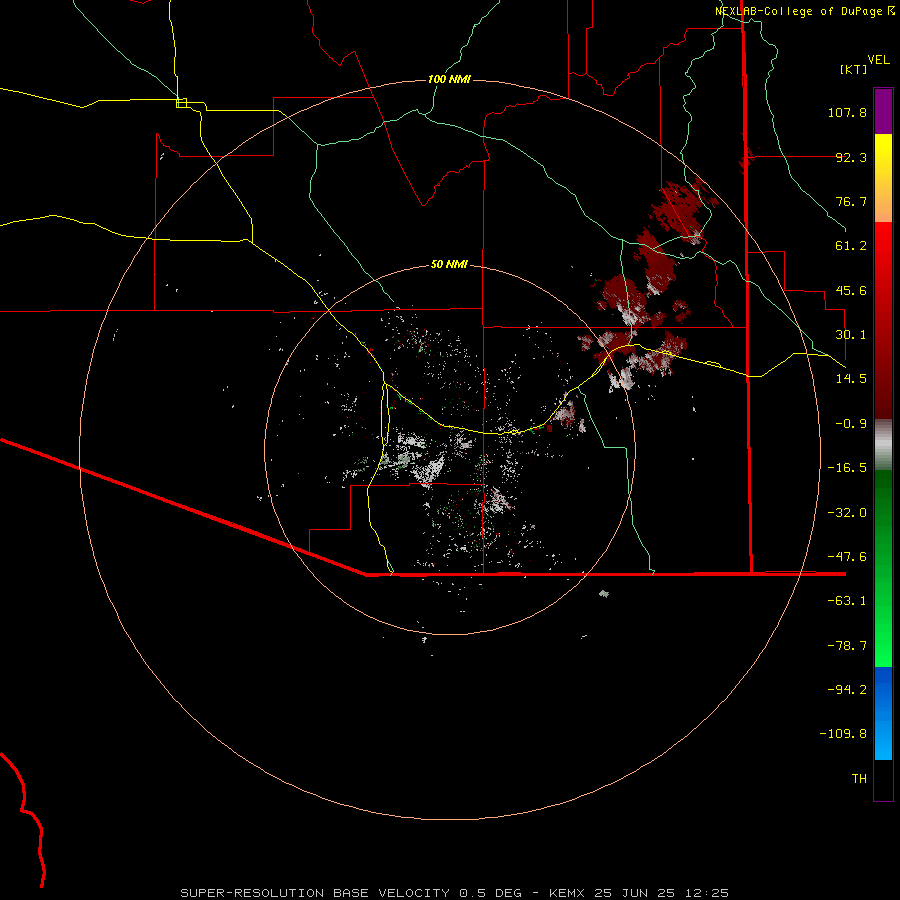The width and height of the screenshot is (900, 900).
Task: Pick the blue segment of the color bar
Action: (883, 713)
